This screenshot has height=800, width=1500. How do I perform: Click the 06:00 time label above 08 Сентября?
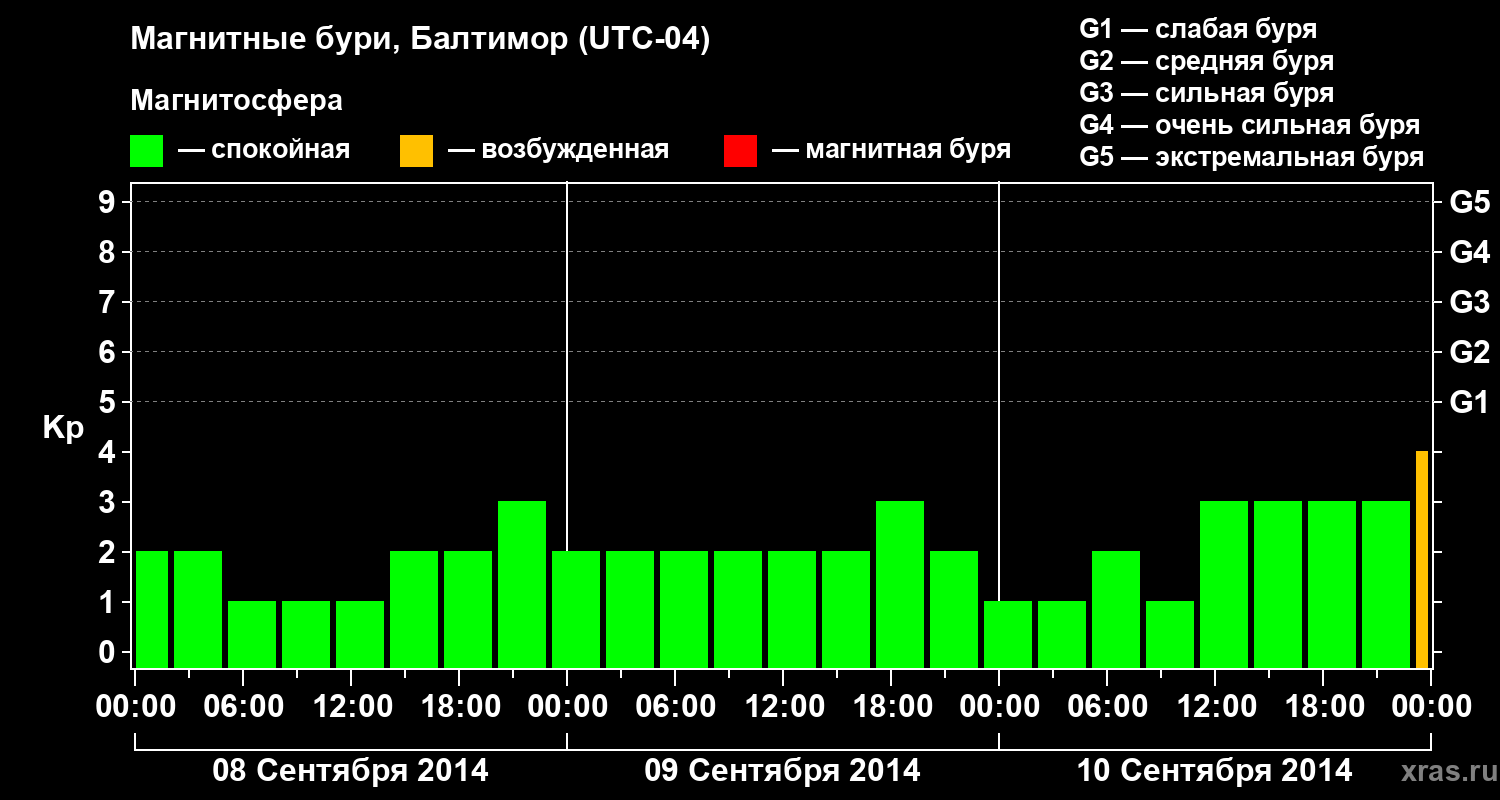(x=243, y=706)
